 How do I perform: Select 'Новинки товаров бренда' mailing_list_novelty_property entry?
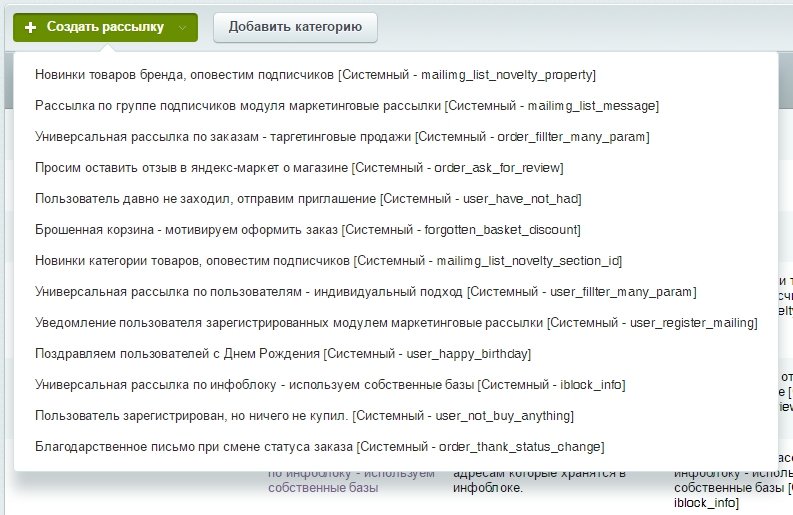[315, 75]
